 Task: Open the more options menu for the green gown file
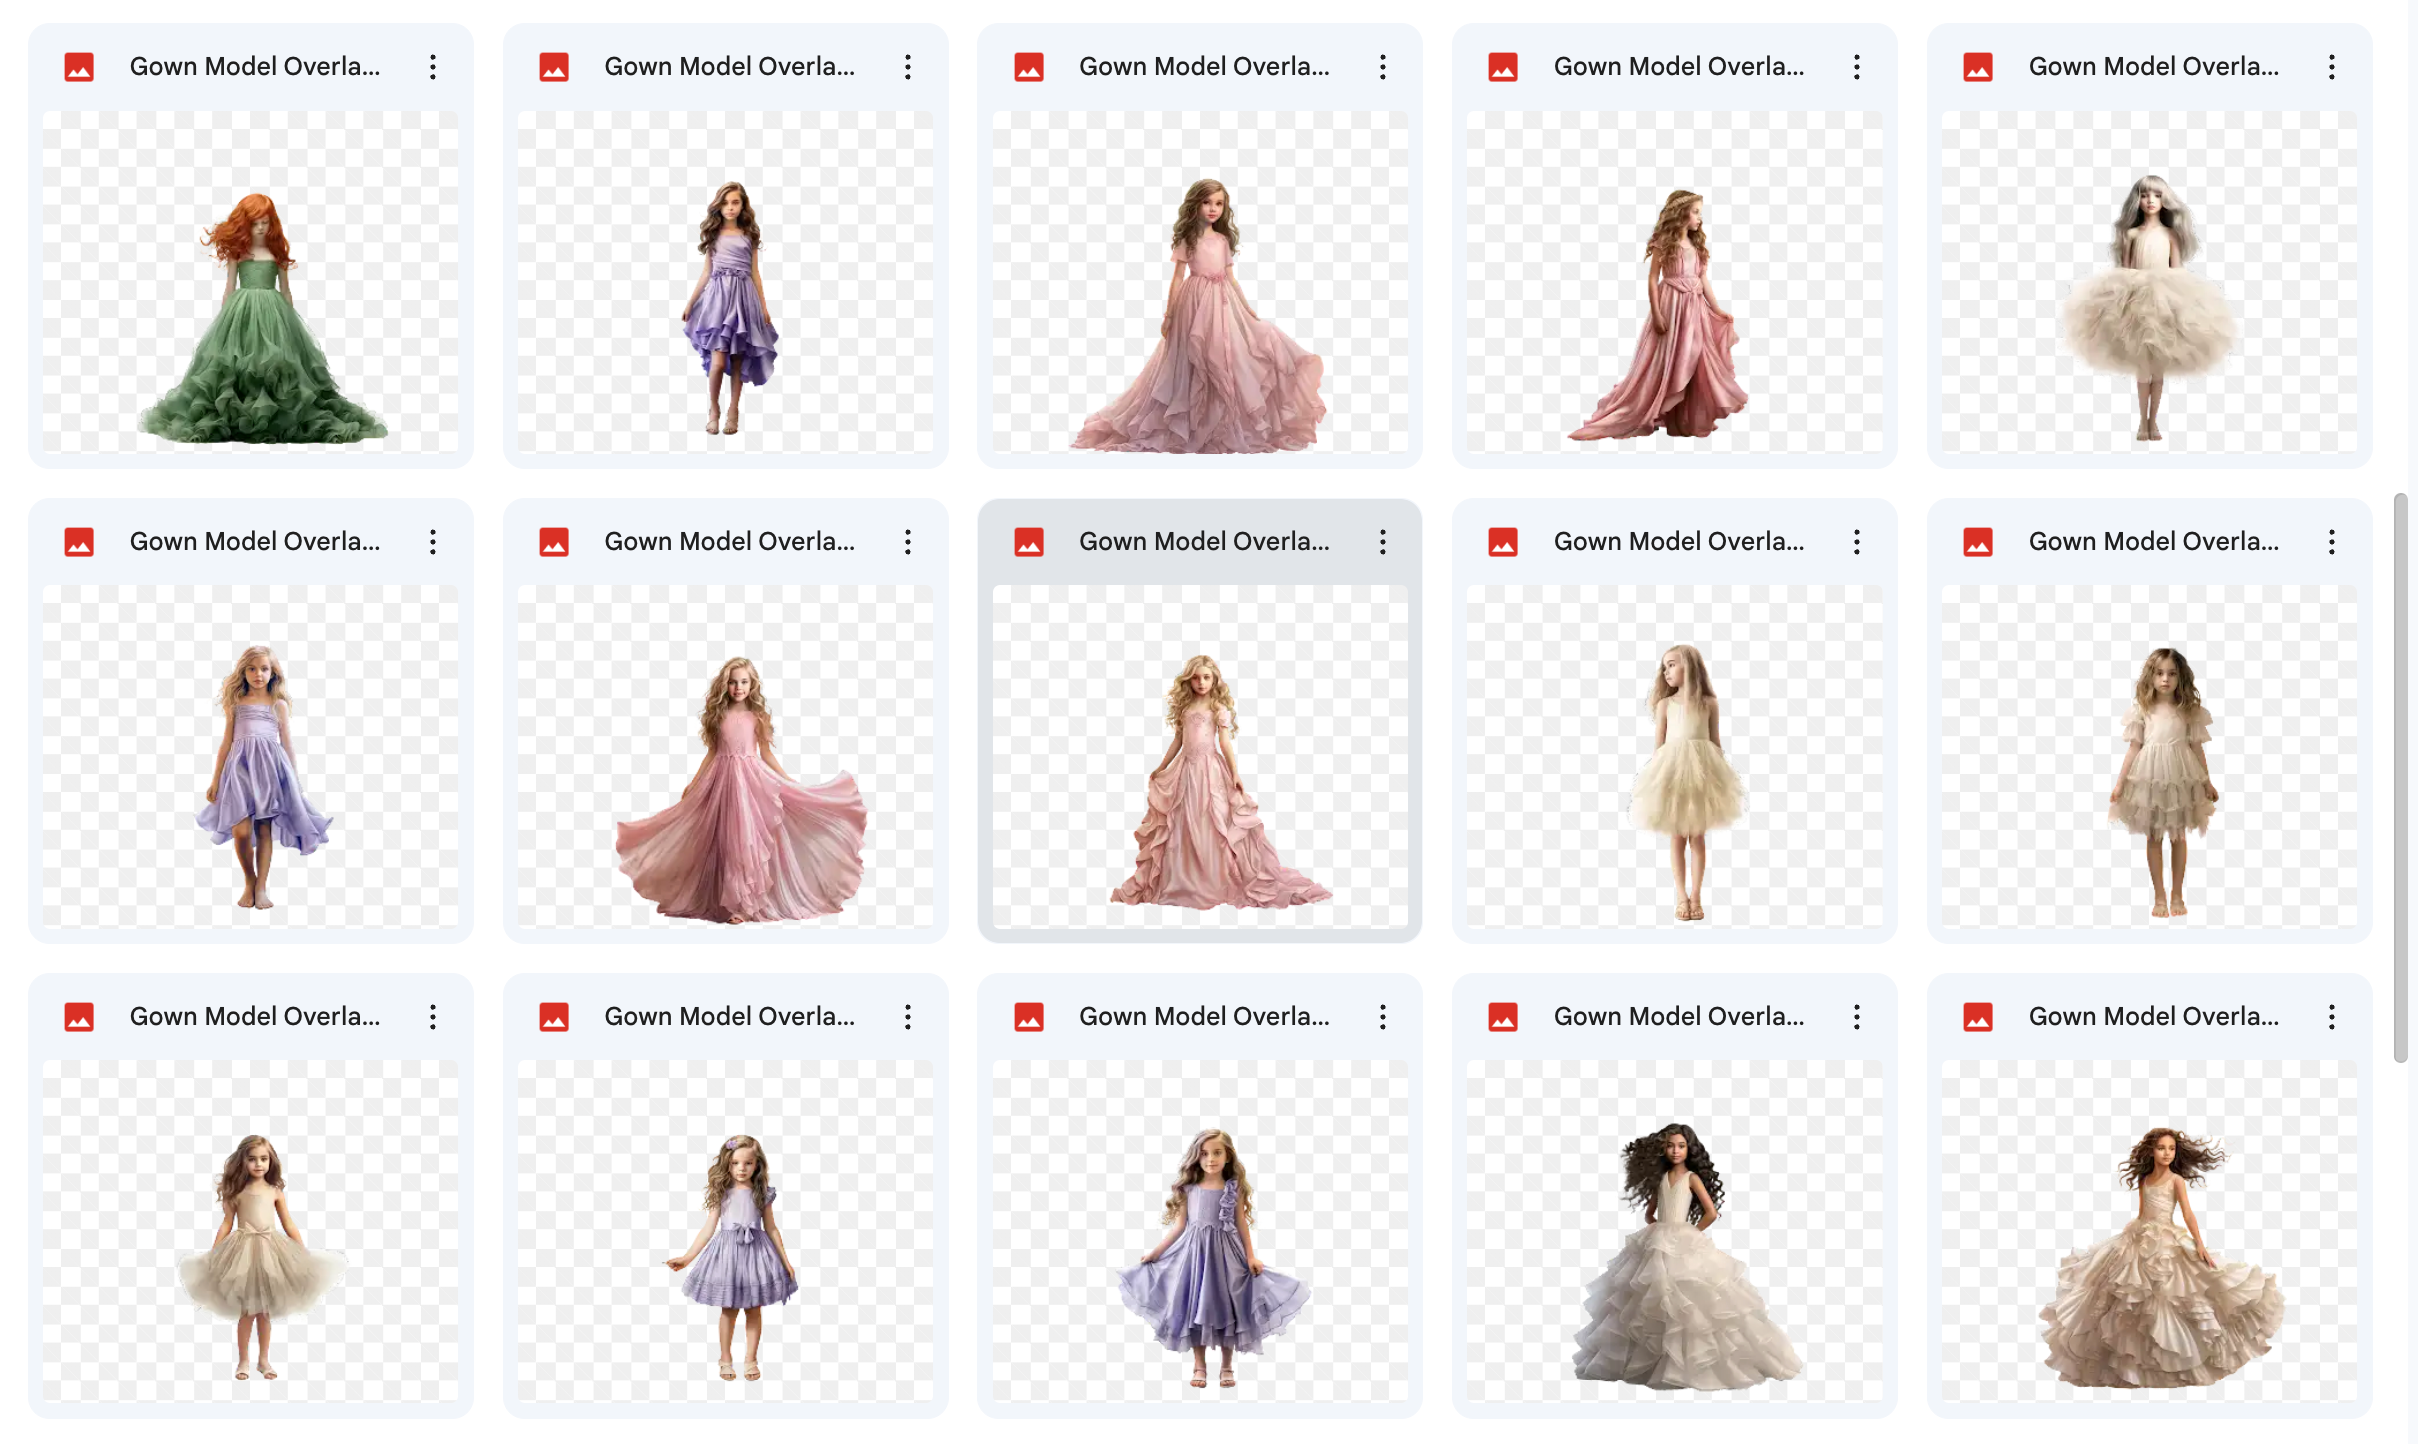click(432, 66)
